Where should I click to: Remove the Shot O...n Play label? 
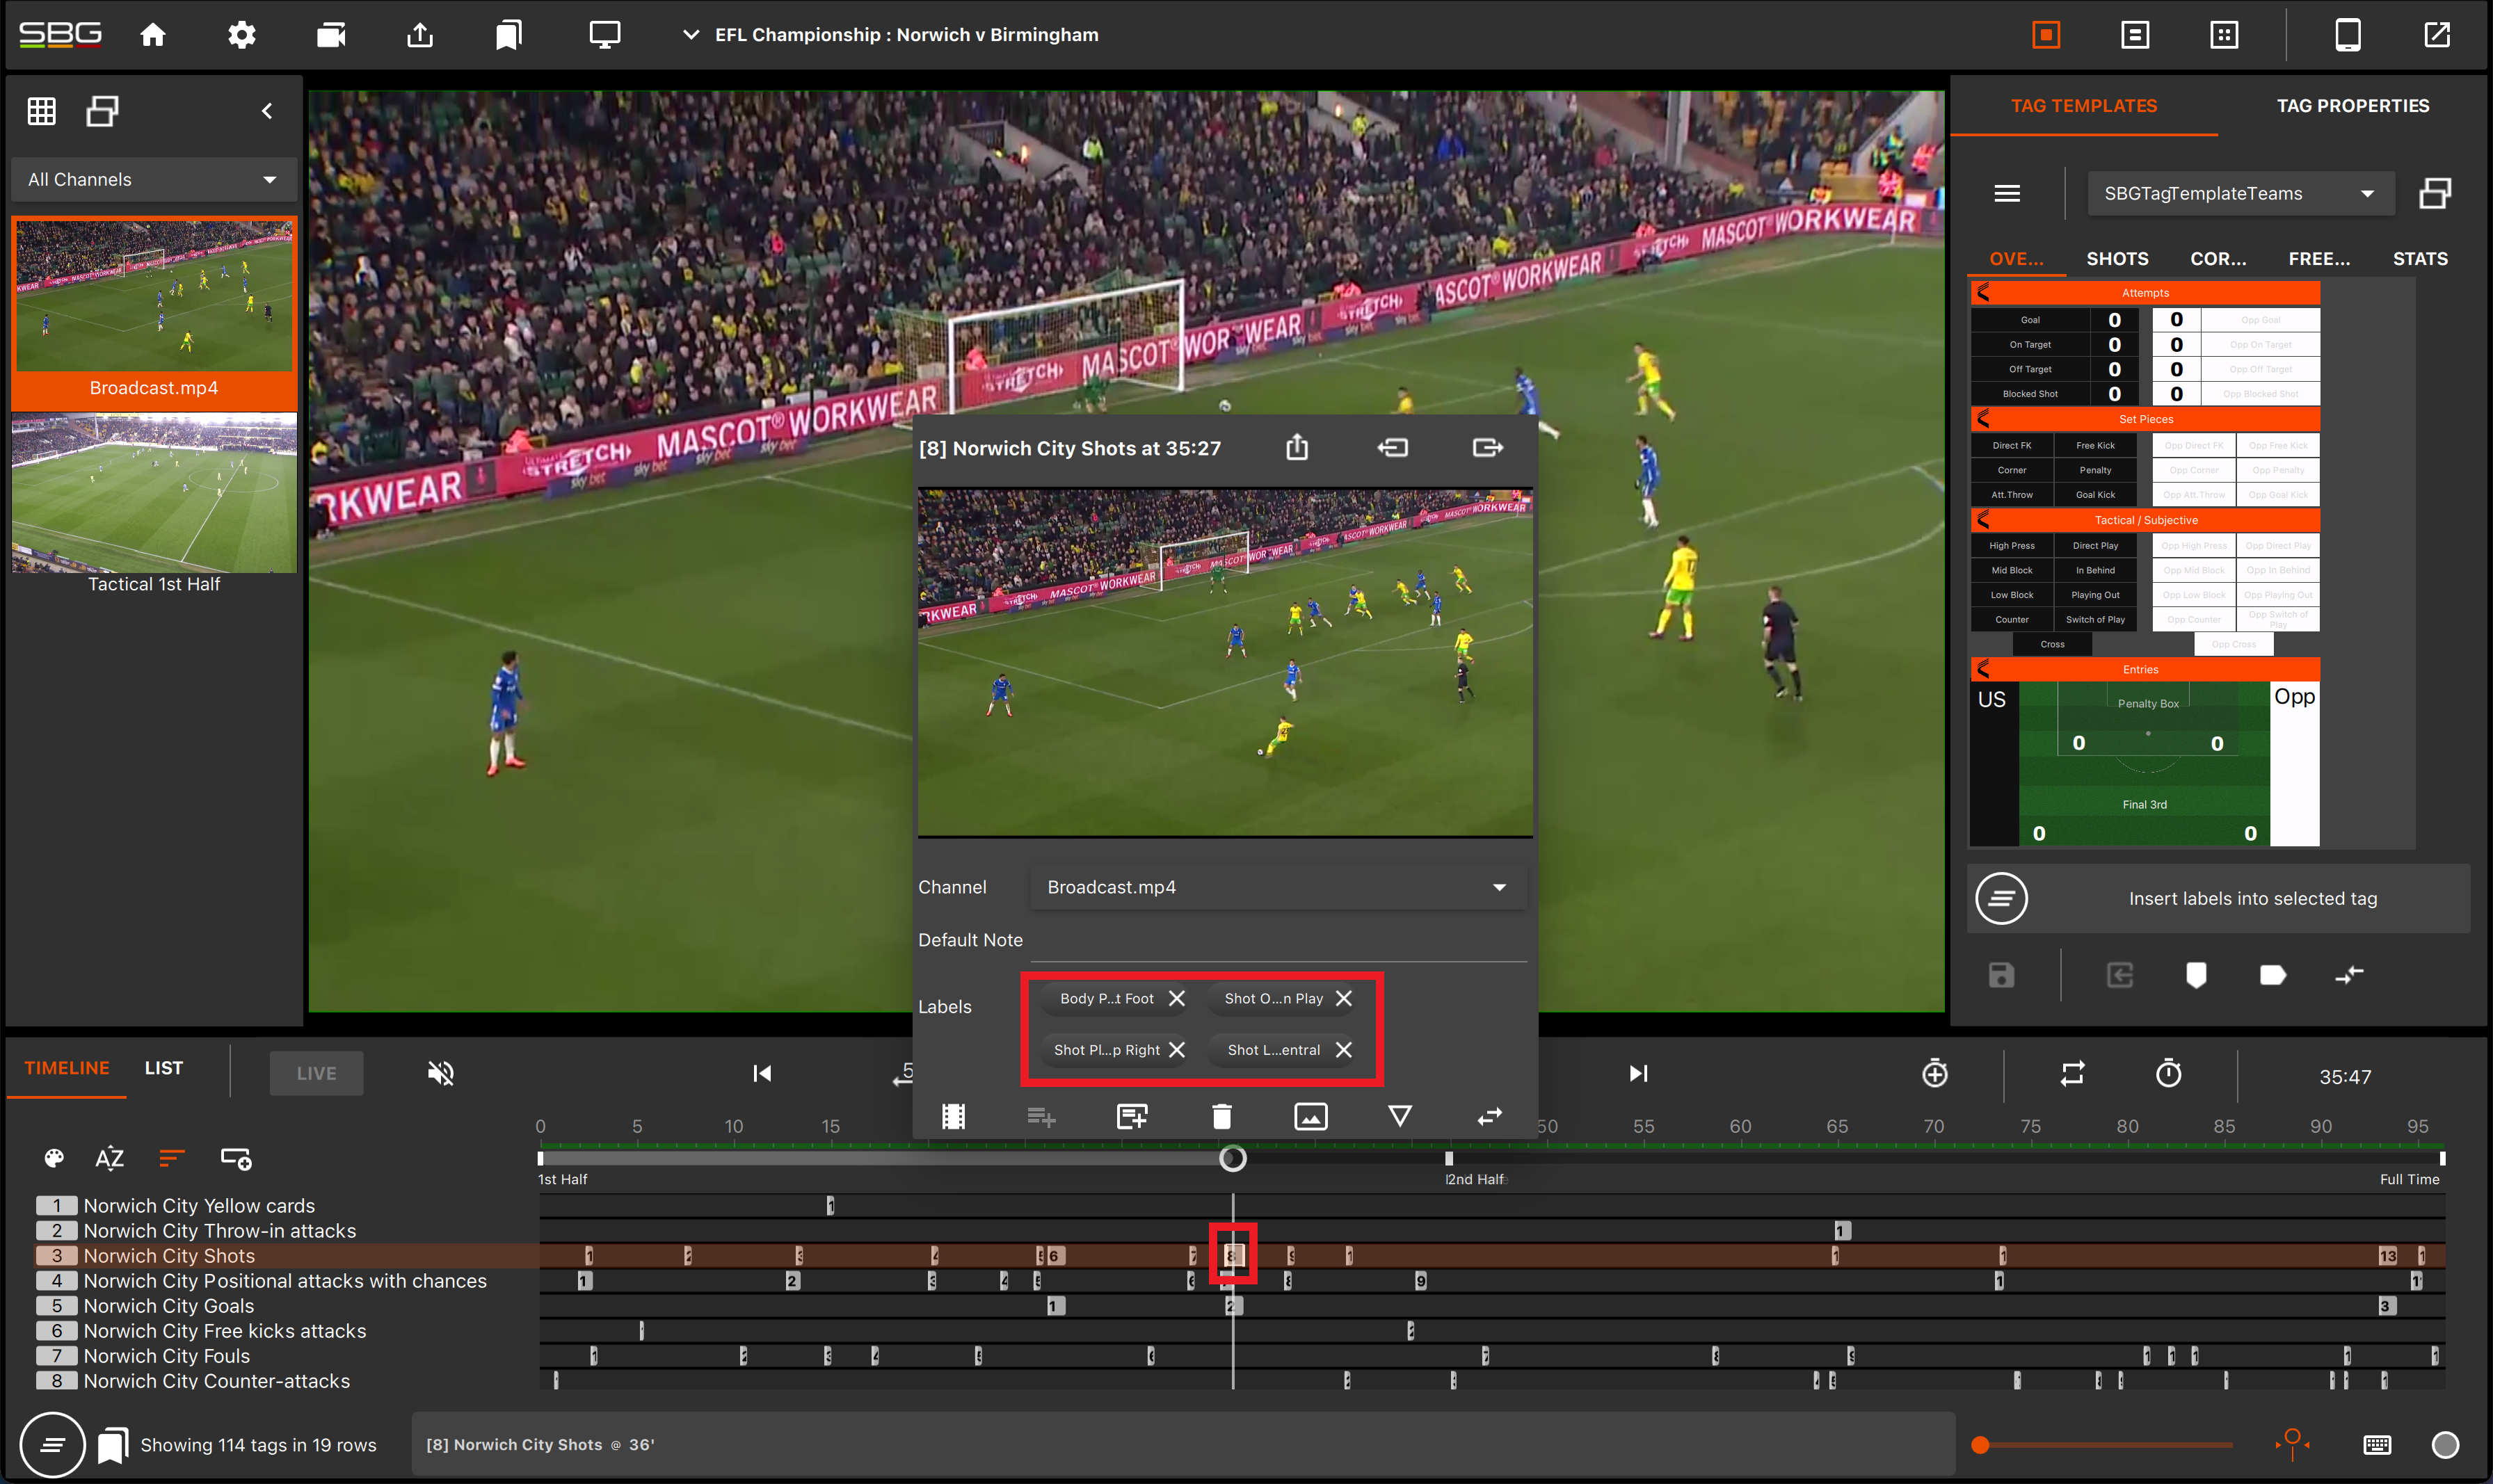1343,999
